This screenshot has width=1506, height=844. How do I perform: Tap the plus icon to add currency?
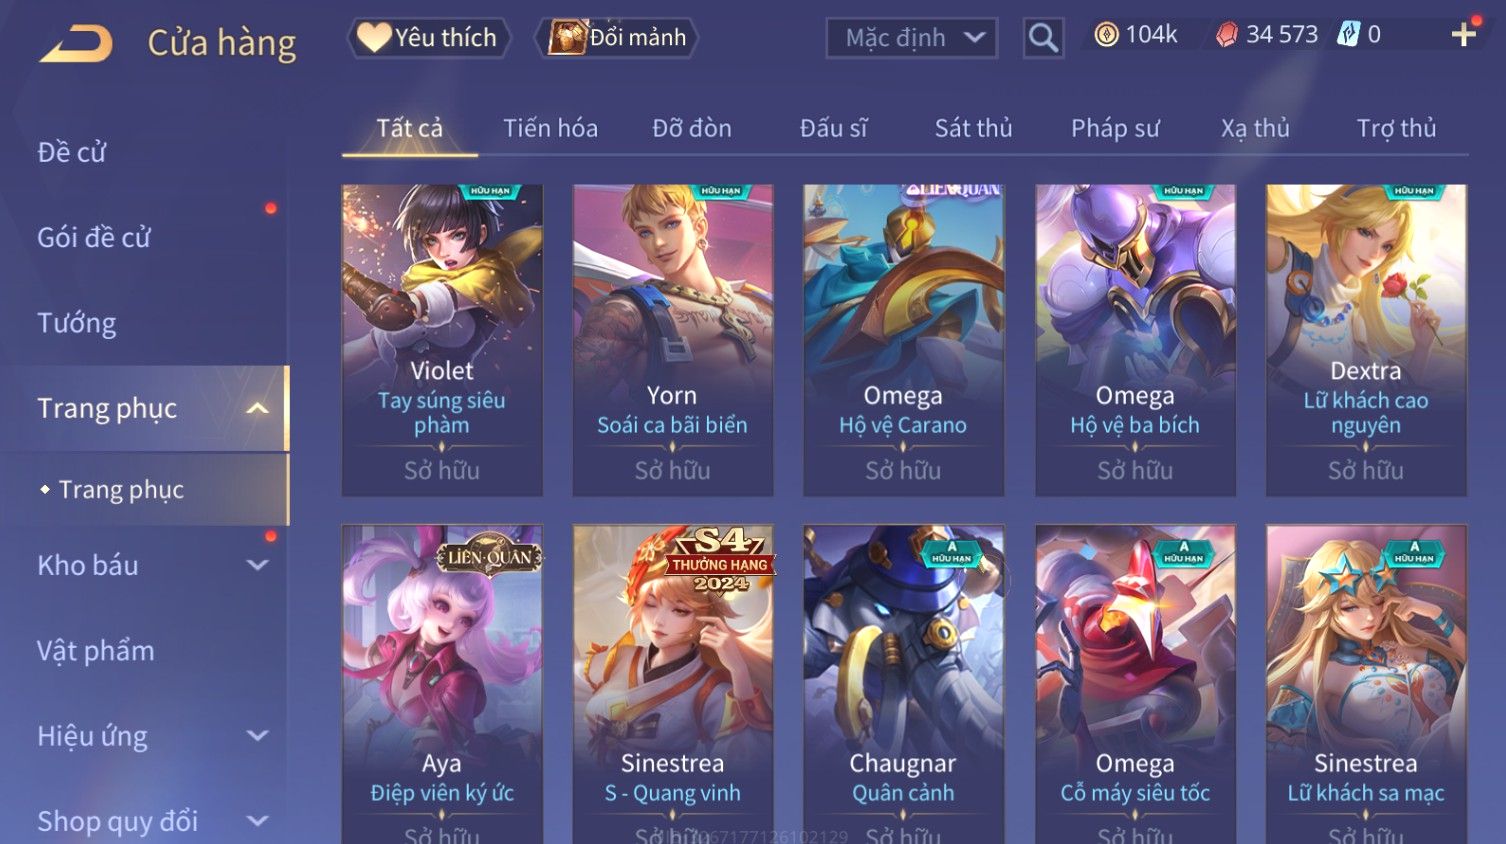pos(1463,35)
